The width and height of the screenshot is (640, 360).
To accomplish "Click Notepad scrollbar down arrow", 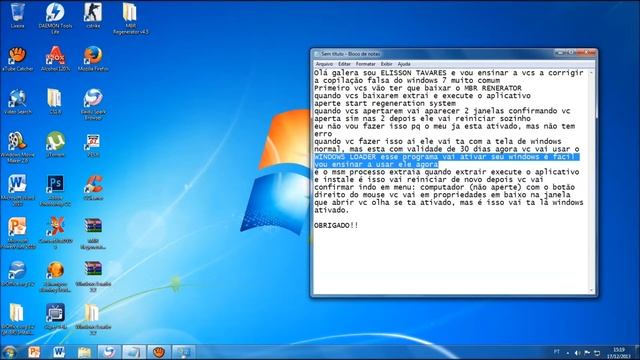I will tap(591, 290).
